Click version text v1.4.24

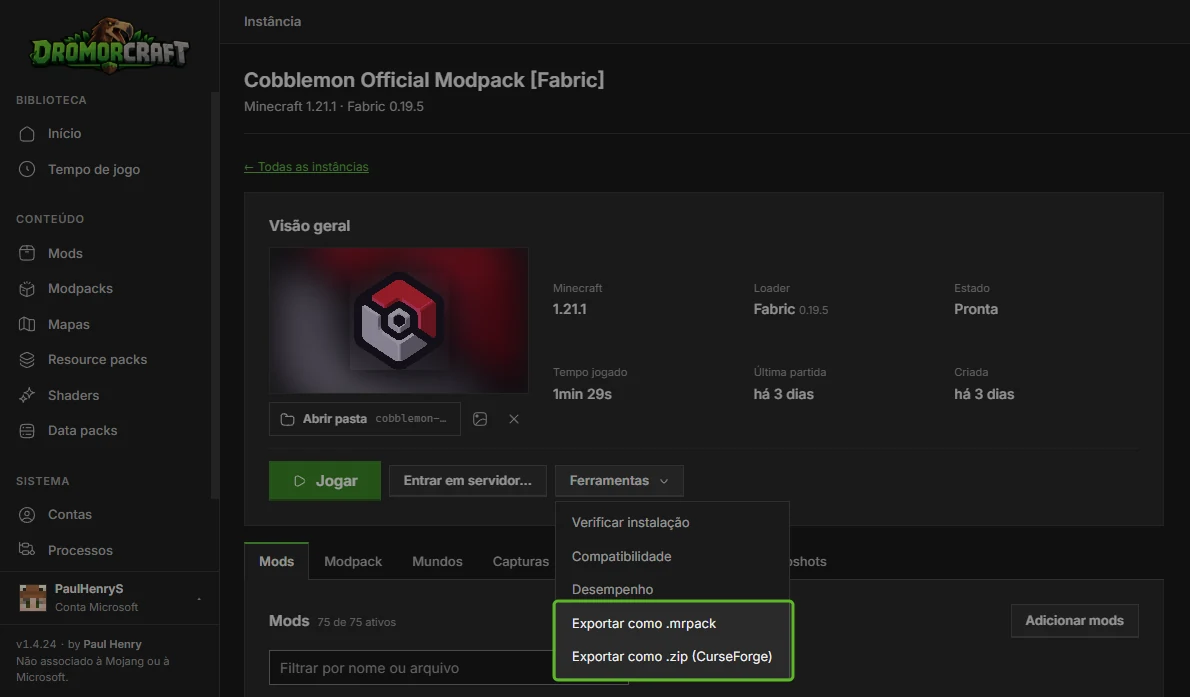pyautogui.click(x=36, y=644)
